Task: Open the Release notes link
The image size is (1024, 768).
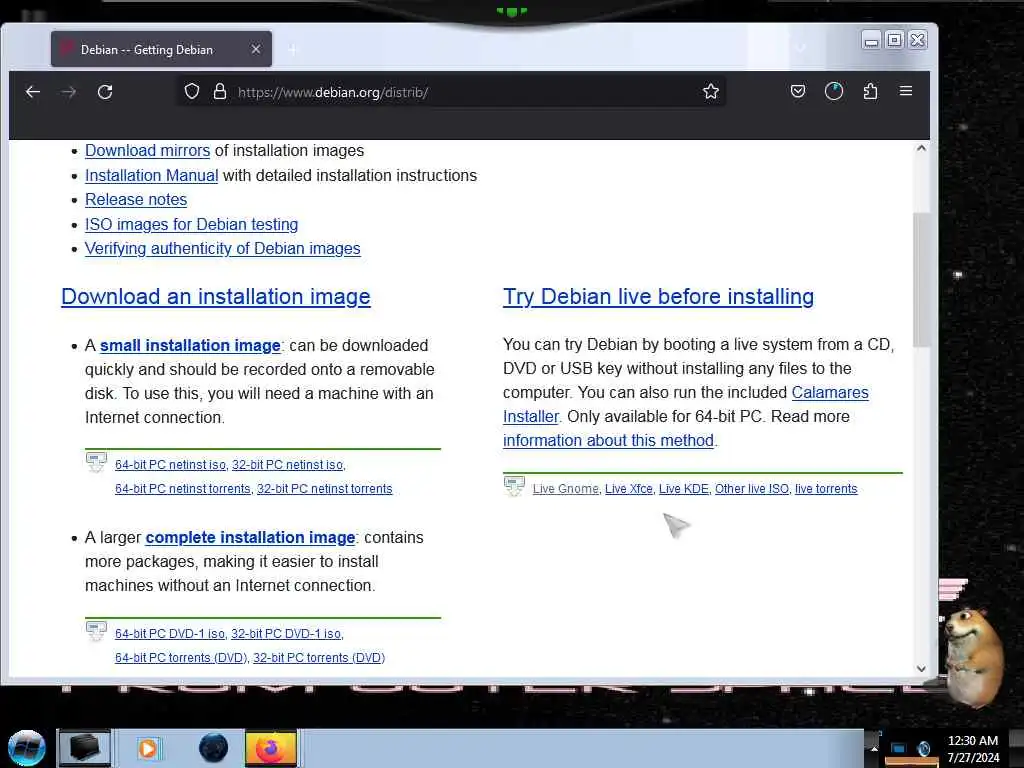Action: click(136, 200)
